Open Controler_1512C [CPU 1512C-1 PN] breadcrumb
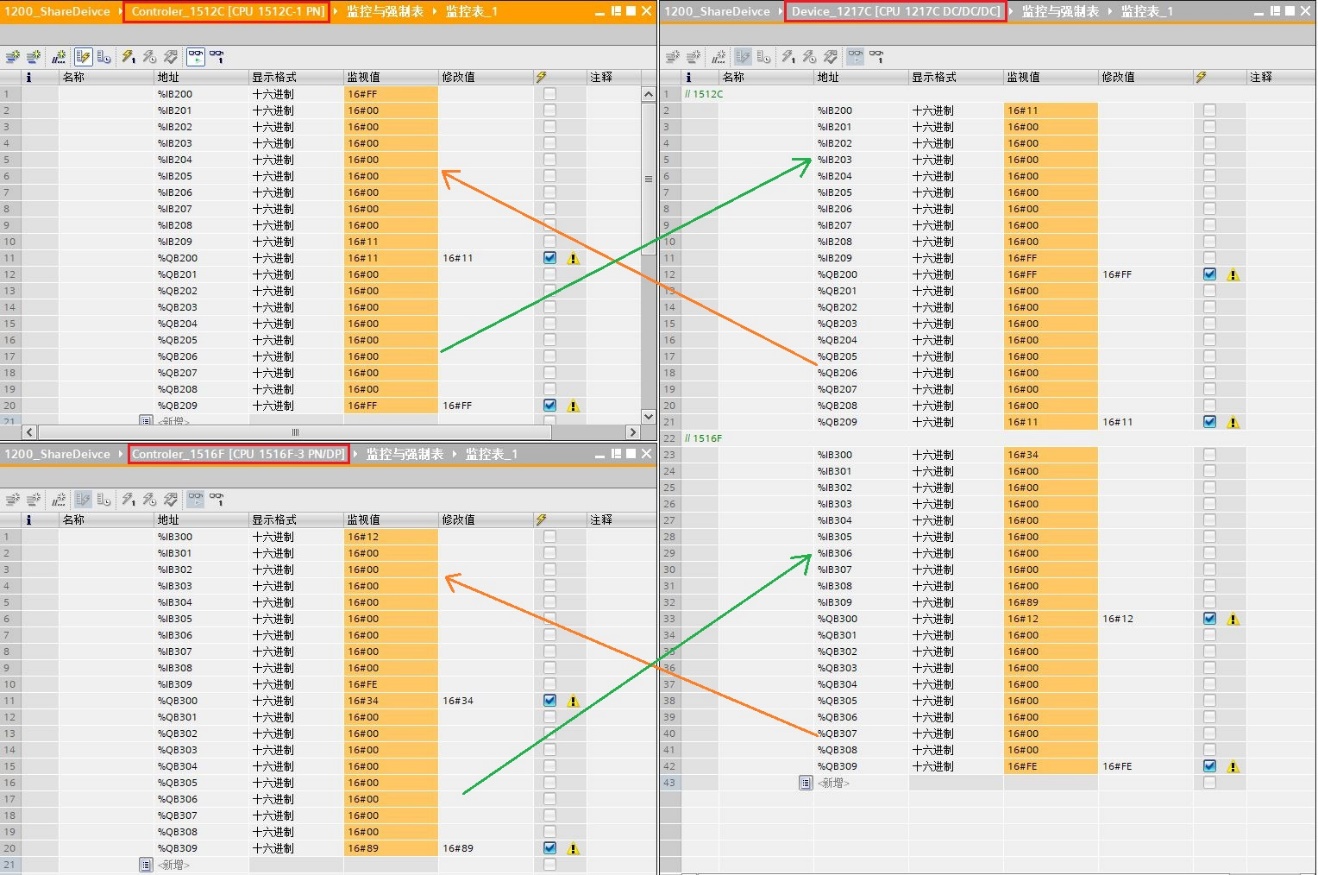1318x875 pixels. pos(226,11)
